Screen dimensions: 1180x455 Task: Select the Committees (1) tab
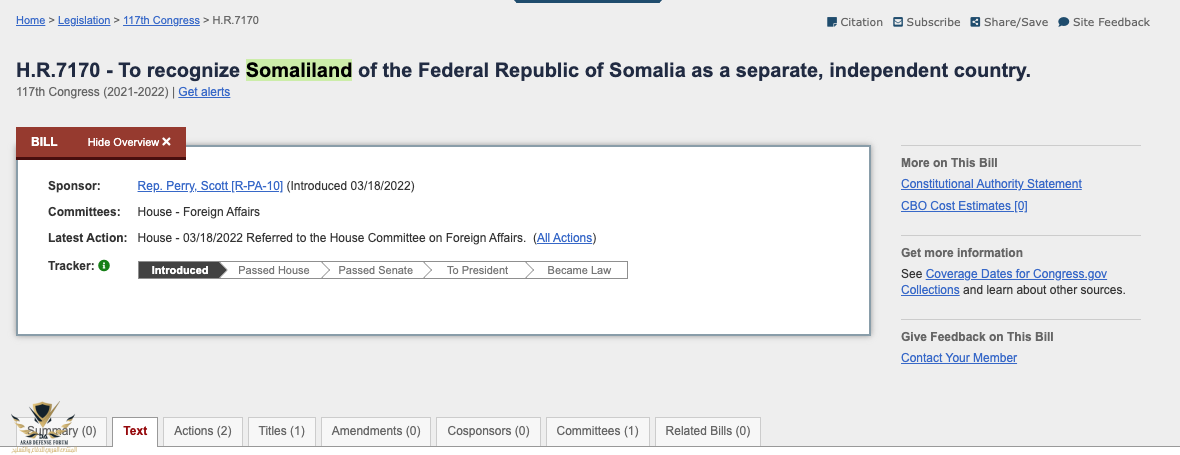pyautogui.click(x=597, y=431)
